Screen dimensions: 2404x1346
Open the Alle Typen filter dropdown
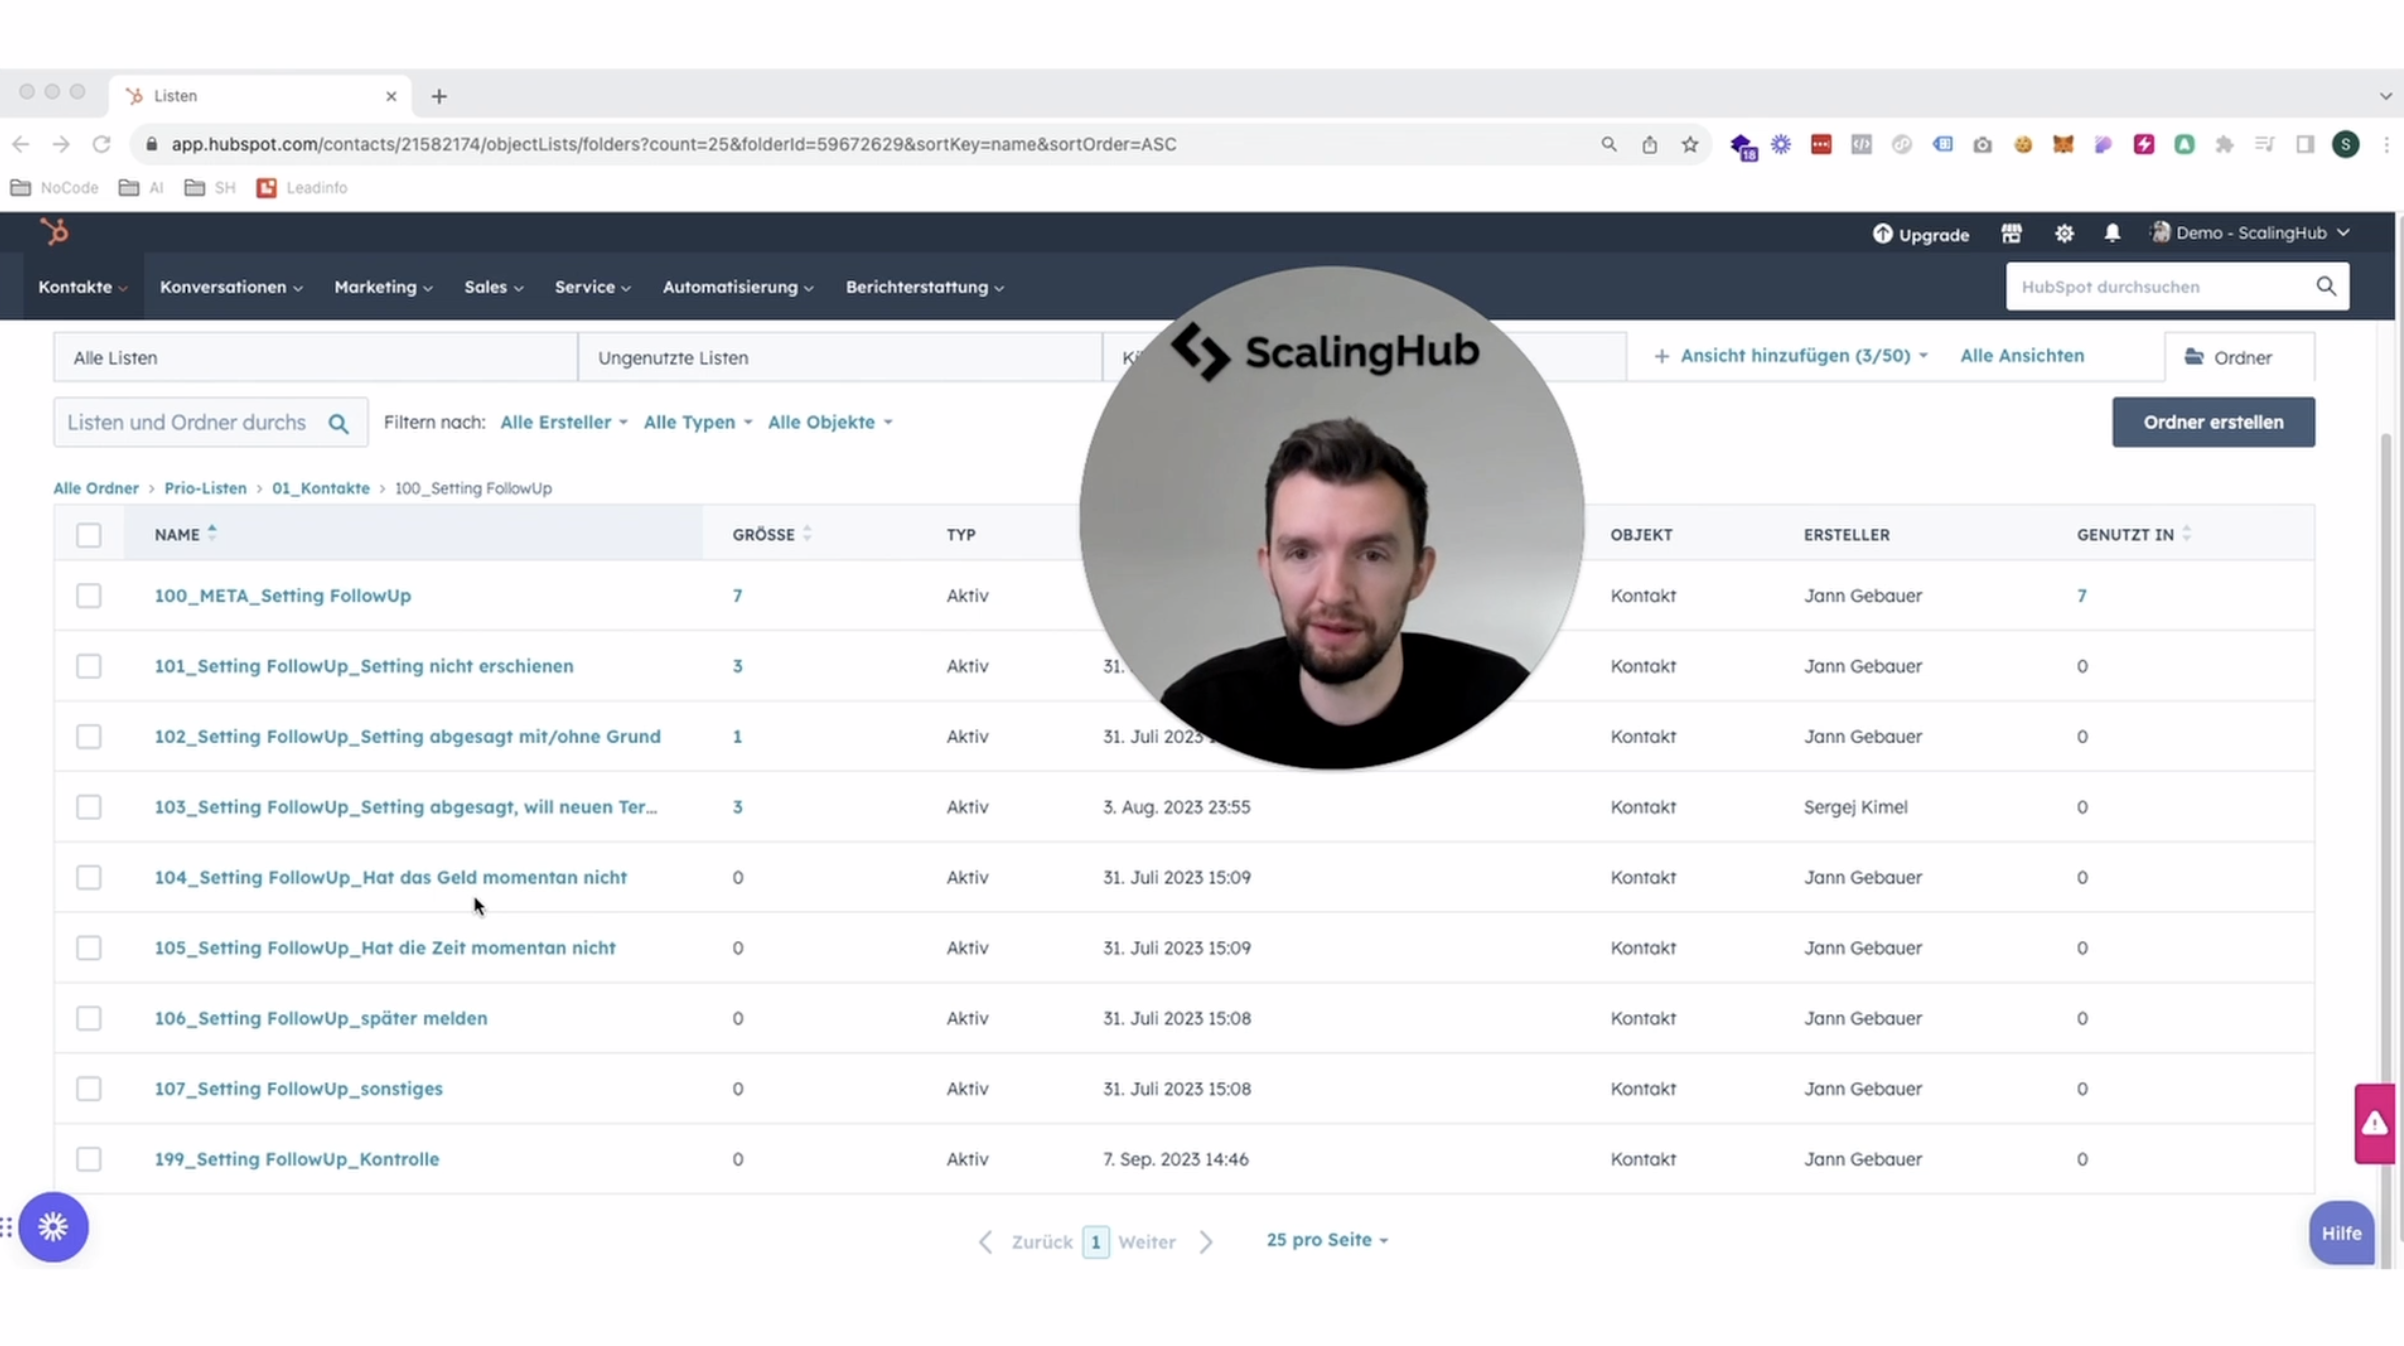click(x=697, y=422)
